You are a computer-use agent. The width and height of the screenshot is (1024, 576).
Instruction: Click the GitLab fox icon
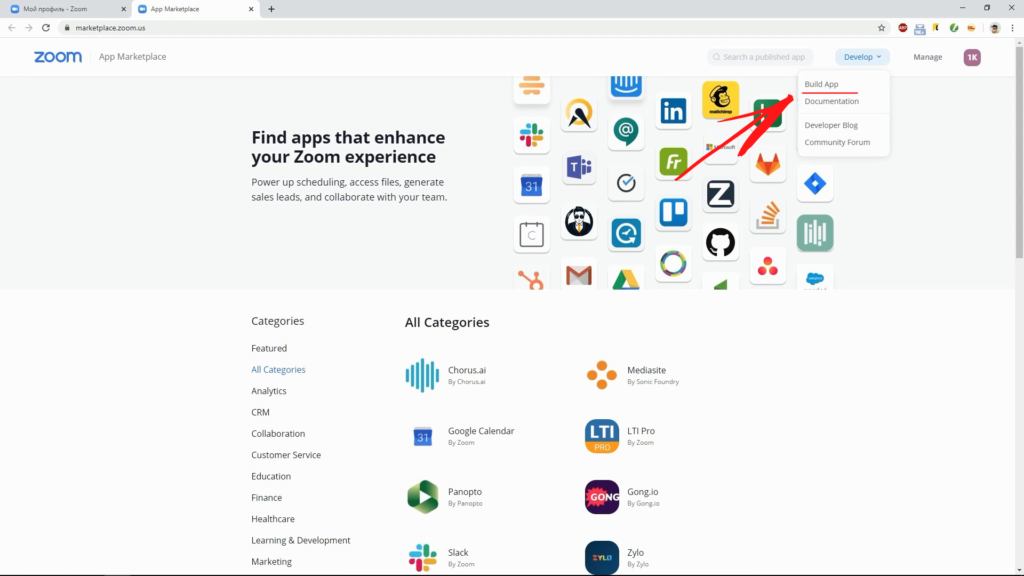[x=768, y=164]
